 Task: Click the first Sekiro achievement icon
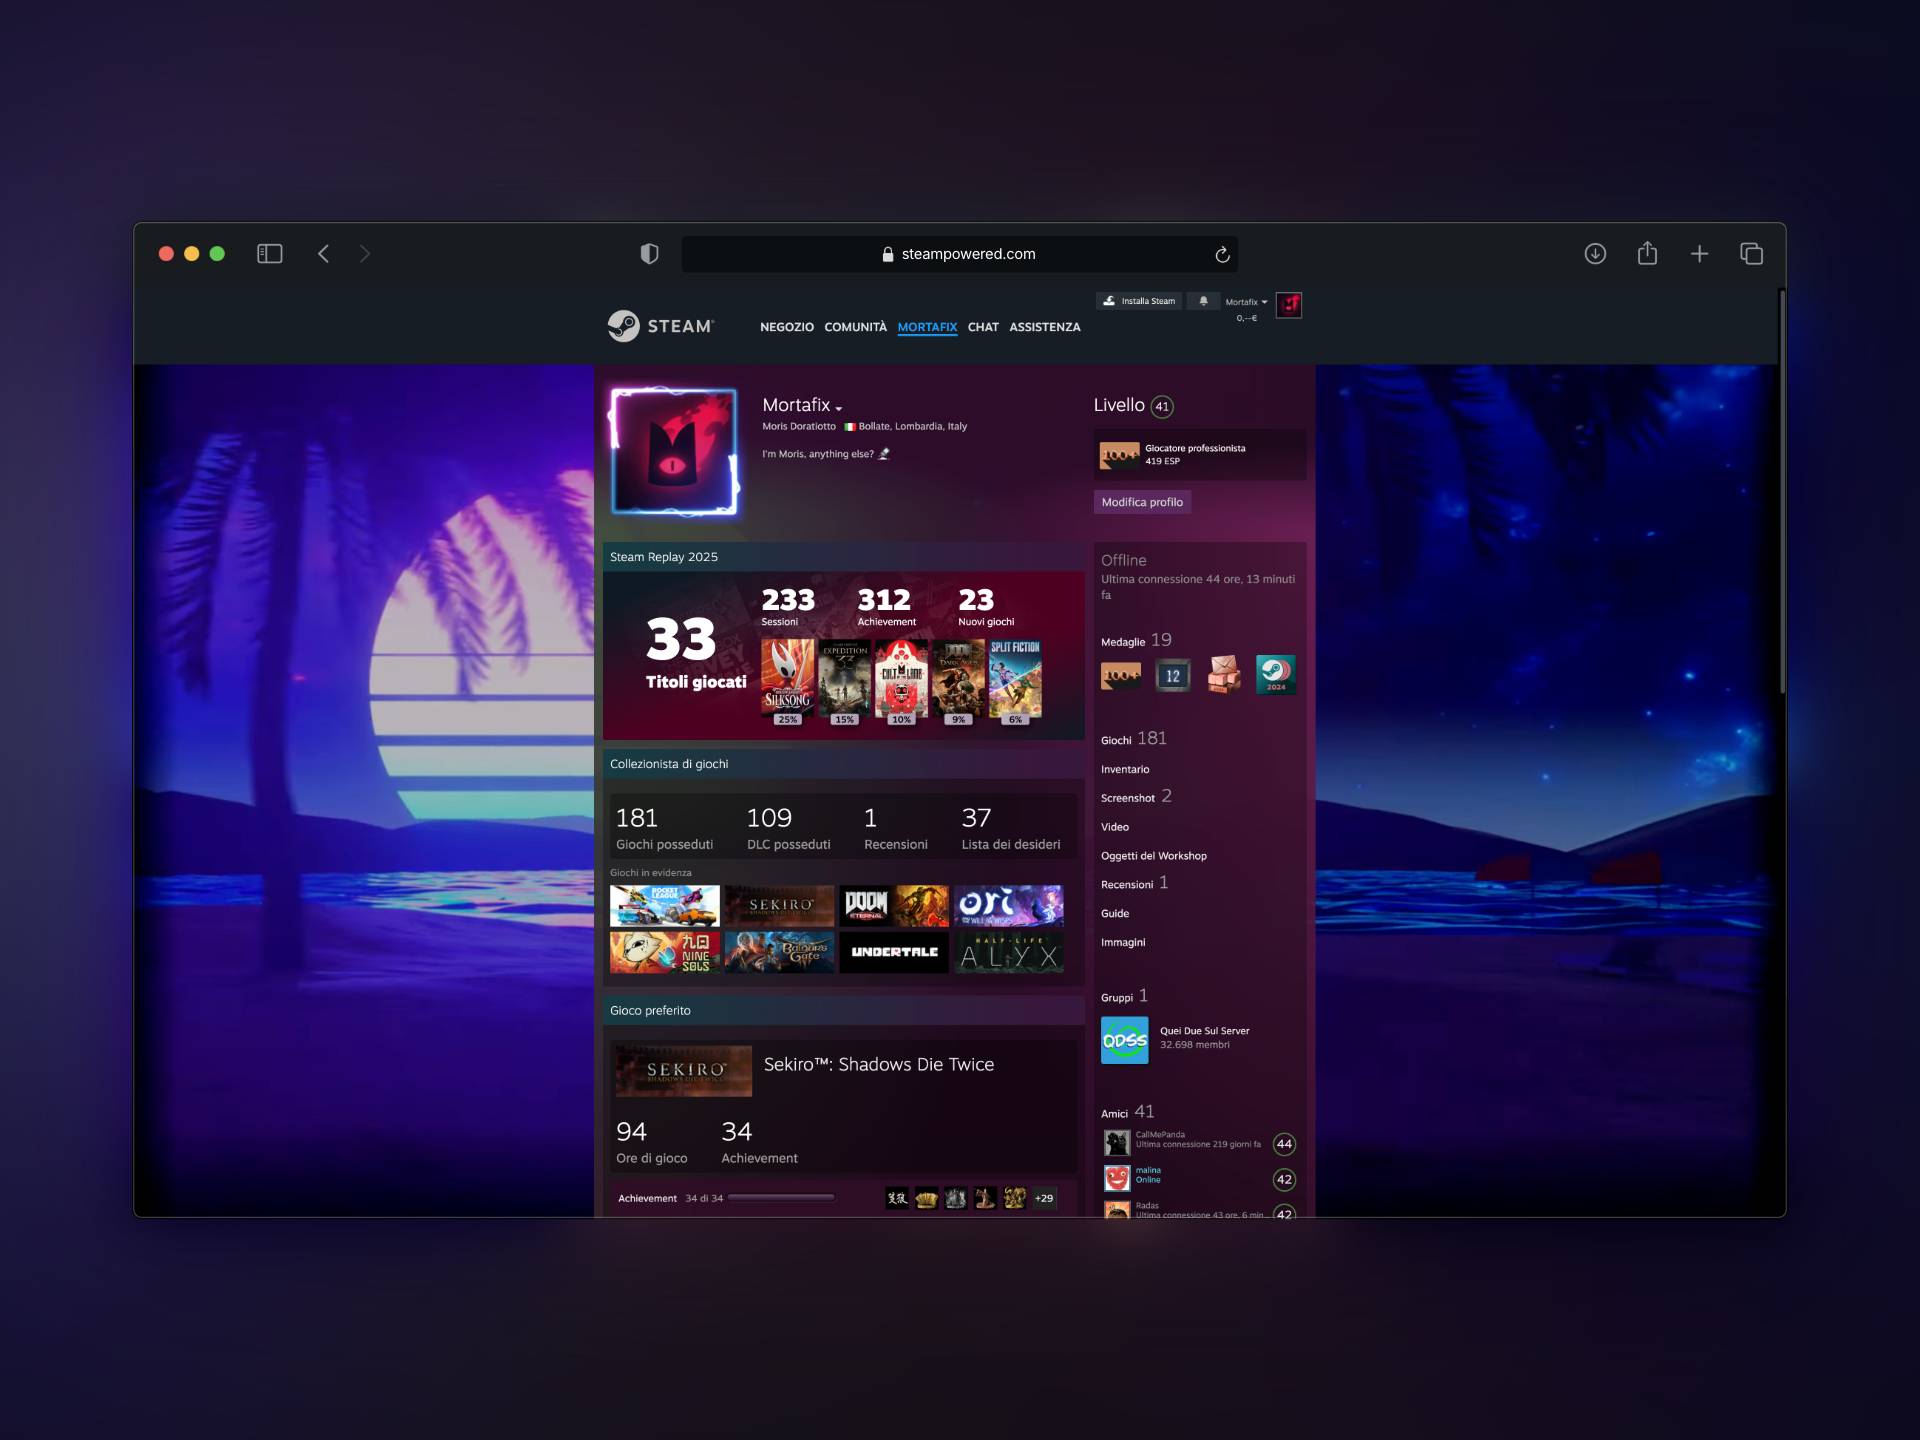pyautogui.click(x=897, y=1197)
